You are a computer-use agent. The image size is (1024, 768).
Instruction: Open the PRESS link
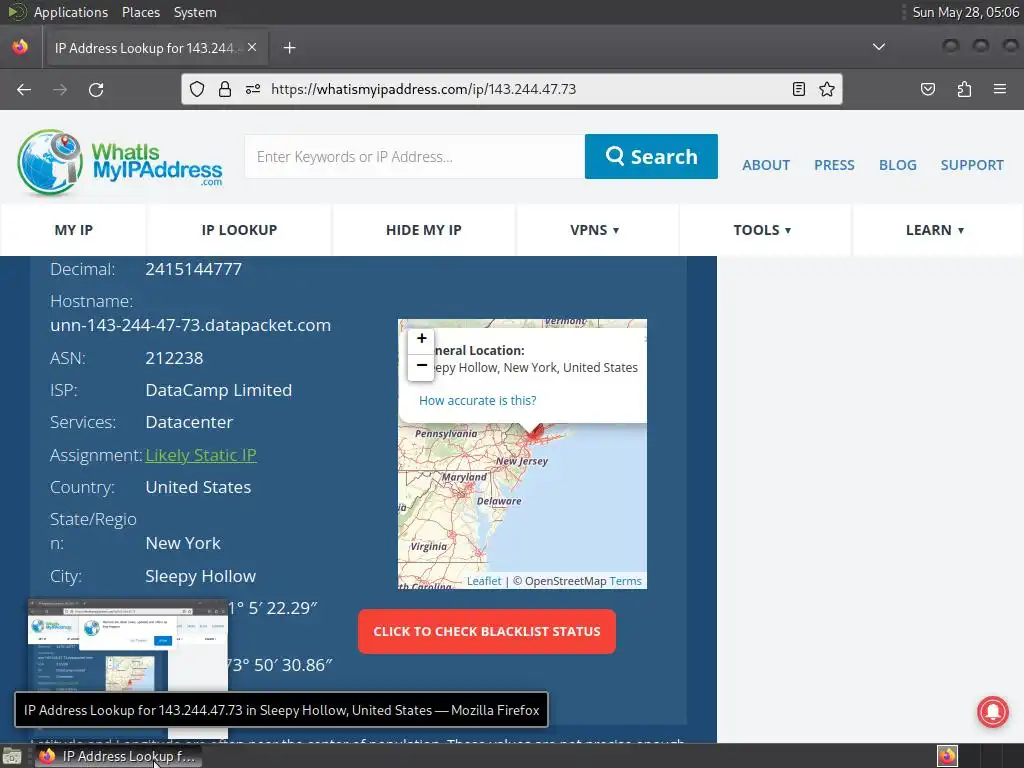pos(834,165)
